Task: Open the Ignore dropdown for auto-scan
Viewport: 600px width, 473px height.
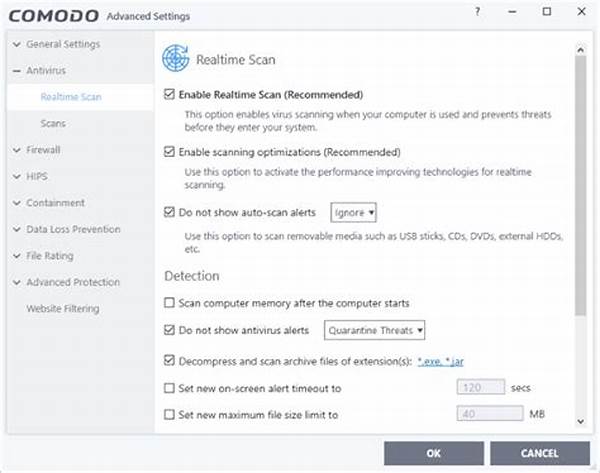Action: click(353, 212)
